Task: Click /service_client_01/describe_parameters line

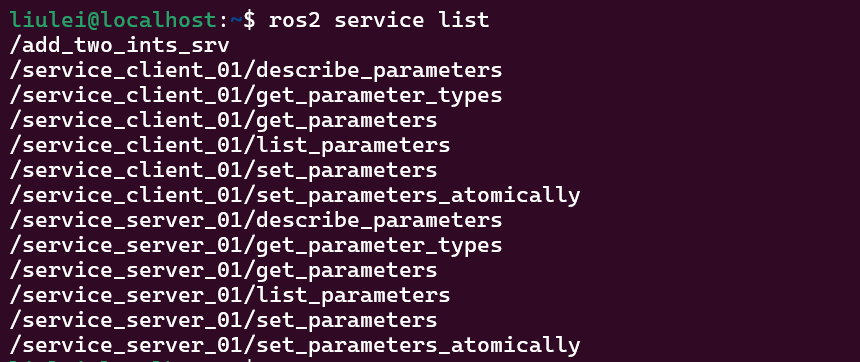Action: click(x=256, y=70)
